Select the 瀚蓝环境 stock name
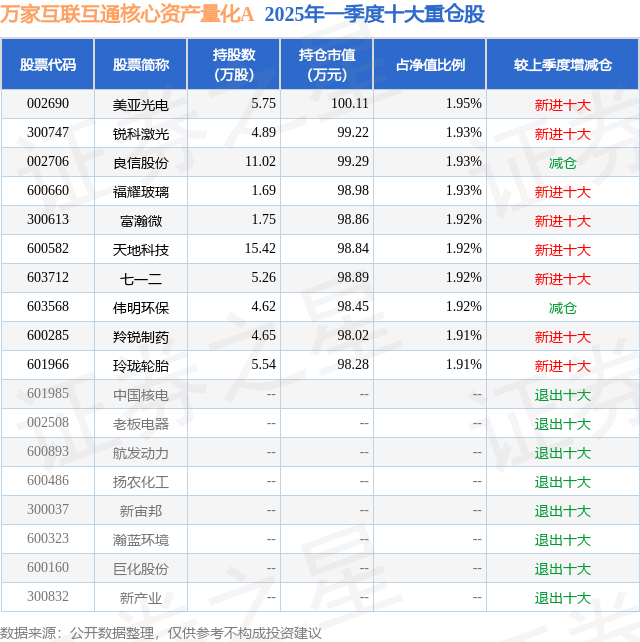The width and height of the screenshot is (640, 642). (141, 540)
